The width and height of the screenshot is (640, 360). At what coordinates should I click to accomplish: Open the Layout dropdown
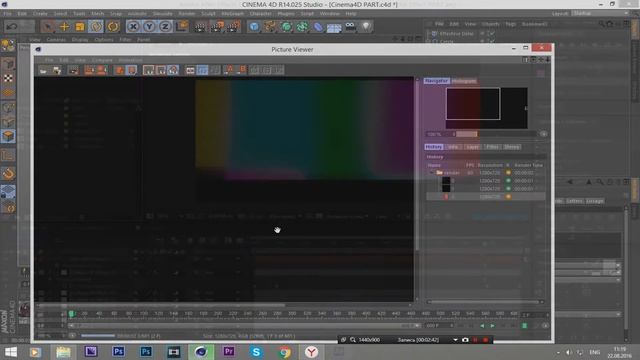click(600, 13)
